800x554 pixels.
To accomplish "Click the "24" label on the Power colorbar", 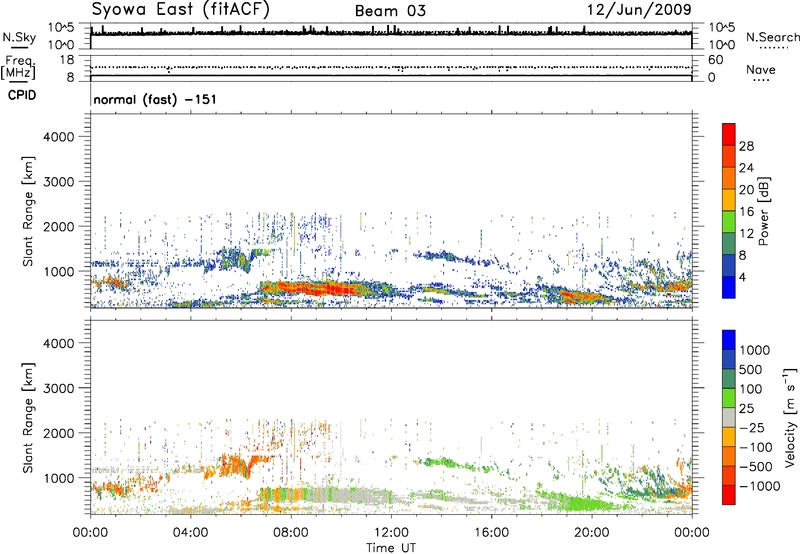I will point(746,168).
